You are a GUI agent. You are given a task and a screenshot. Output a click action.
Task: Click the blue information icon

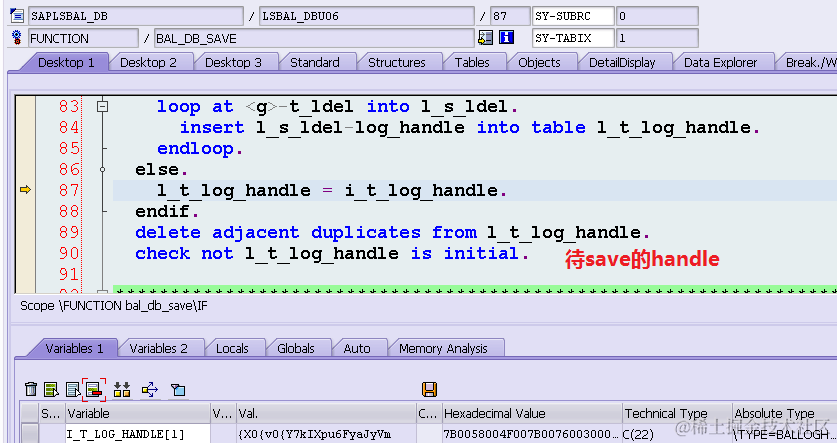click(x=506, y=37)
